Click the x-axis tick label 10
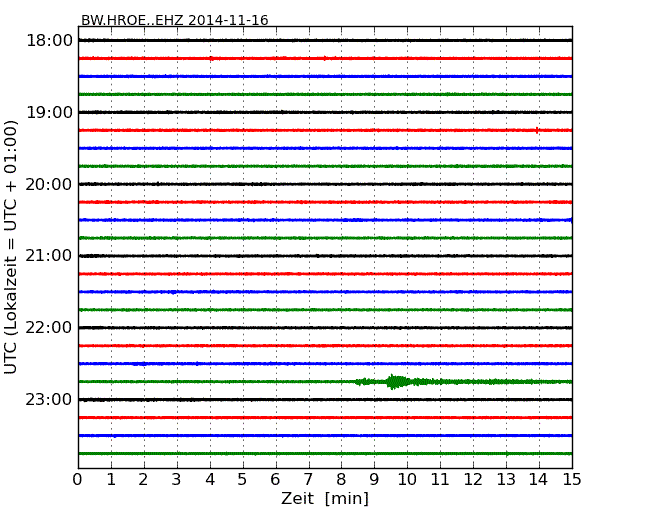This screenshot has height=520, width=650. coord(407,480)
